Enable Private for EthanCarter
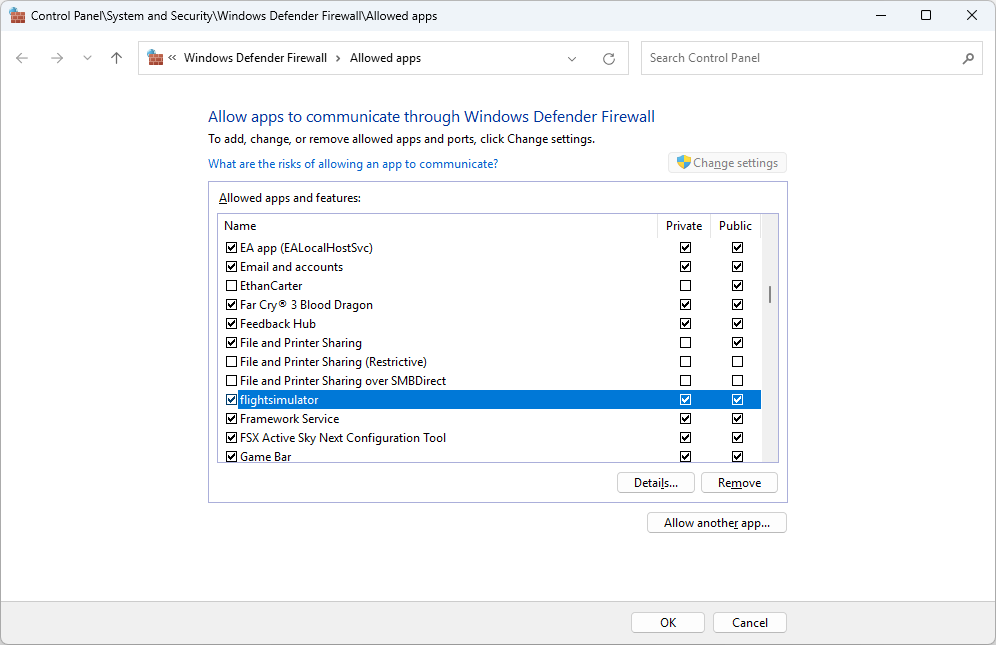This screenshot has height=645, width=996. click(x=685, y=286)
